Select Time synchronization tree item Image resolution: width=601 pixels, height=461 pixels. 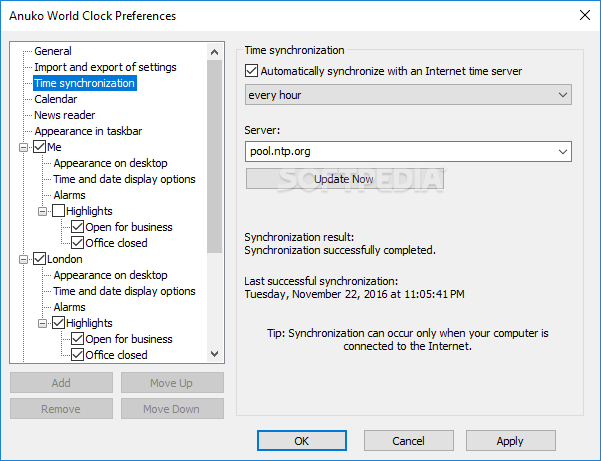point(85,83)
